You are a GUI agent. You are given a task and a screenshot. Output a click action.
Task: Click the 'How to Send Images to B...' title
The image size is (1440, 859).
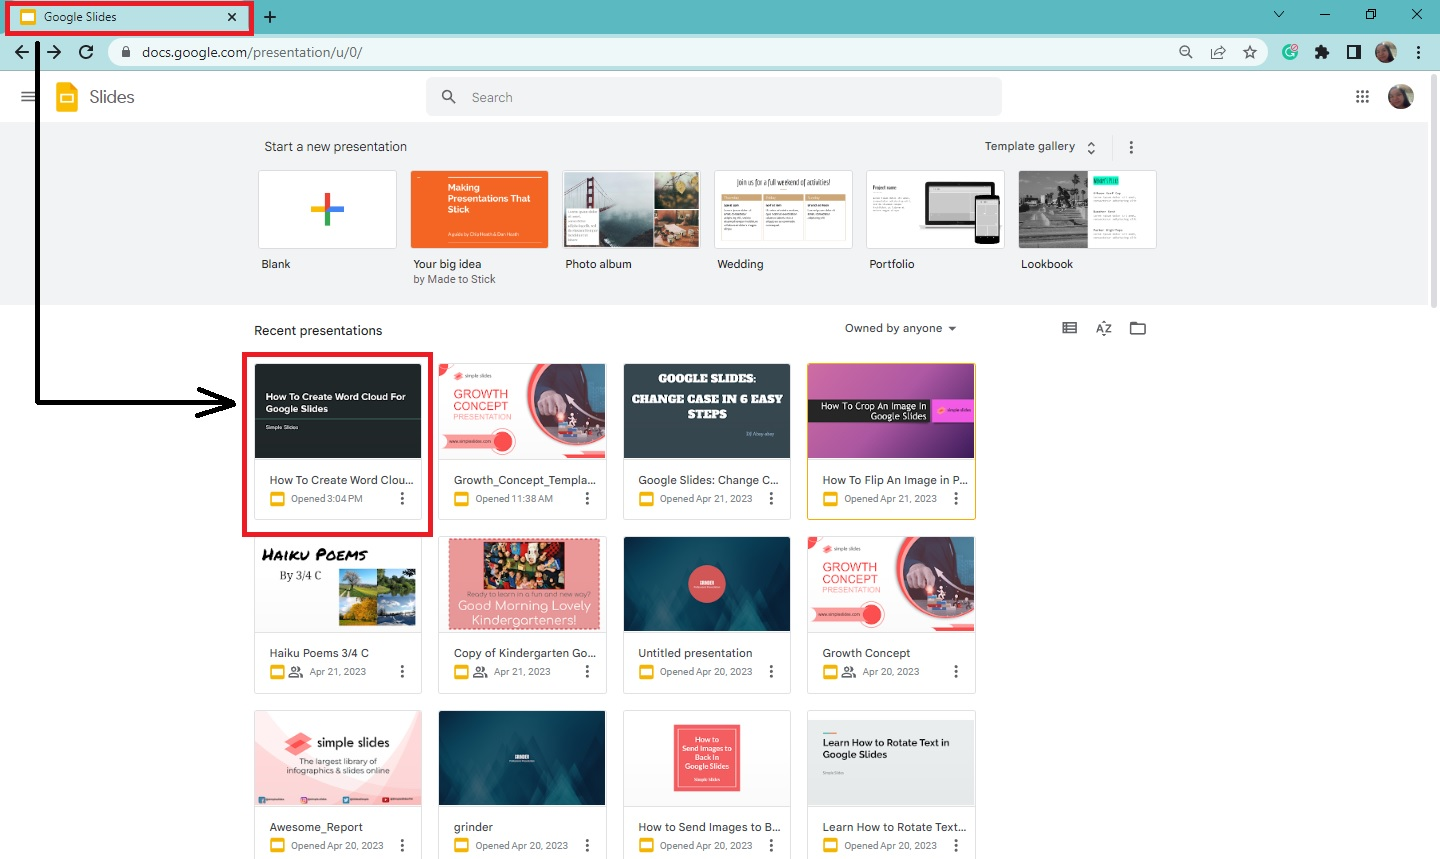coord(709,827)
